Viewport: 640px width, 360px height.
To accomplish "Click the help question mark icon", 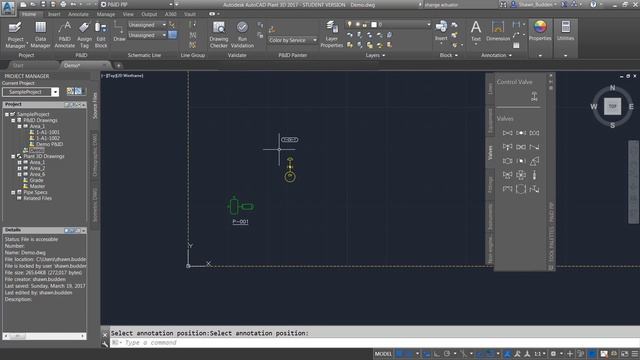I will (x=593, y=4).
